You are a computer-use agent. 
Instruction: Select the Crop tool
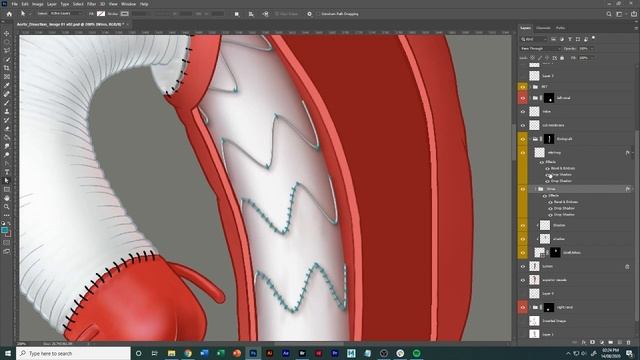pyautogui.click(x=7, y=68)
